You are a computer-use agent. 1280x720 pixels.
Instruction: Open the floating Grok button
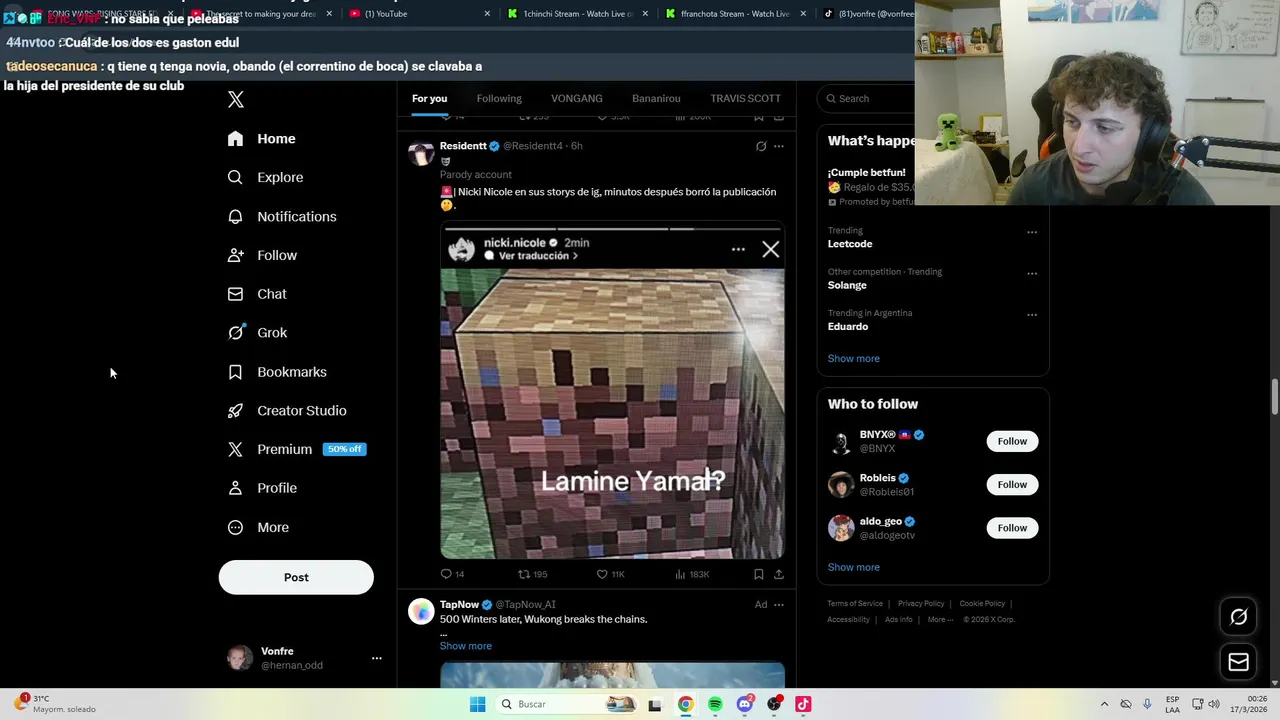point(1238,617)
